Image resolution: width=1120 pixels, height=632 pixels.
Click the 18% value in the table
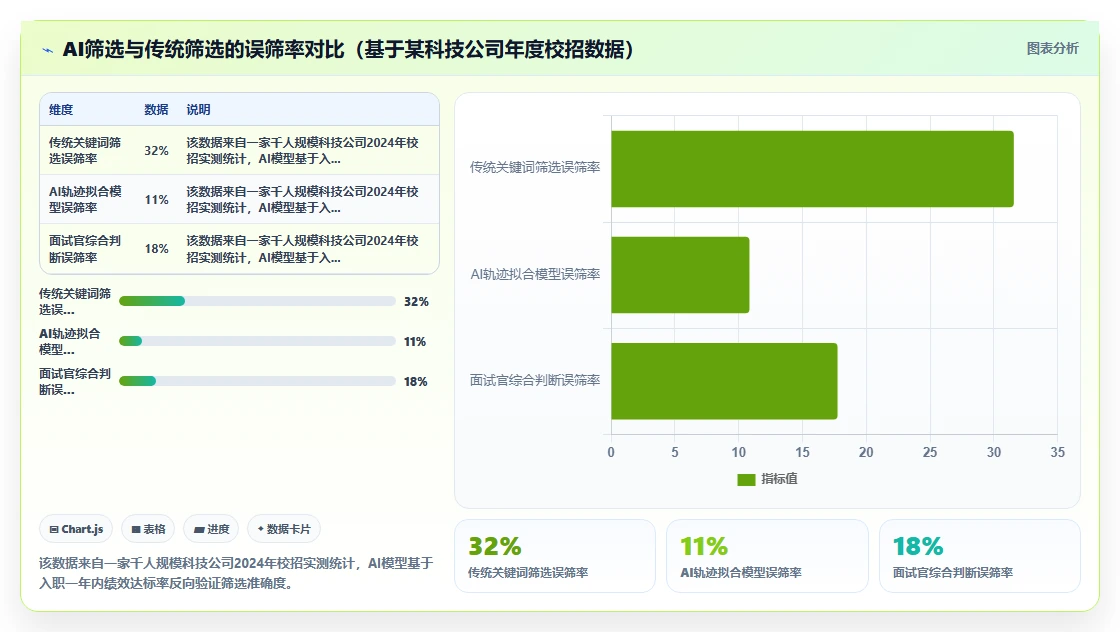tap(156, 249)
